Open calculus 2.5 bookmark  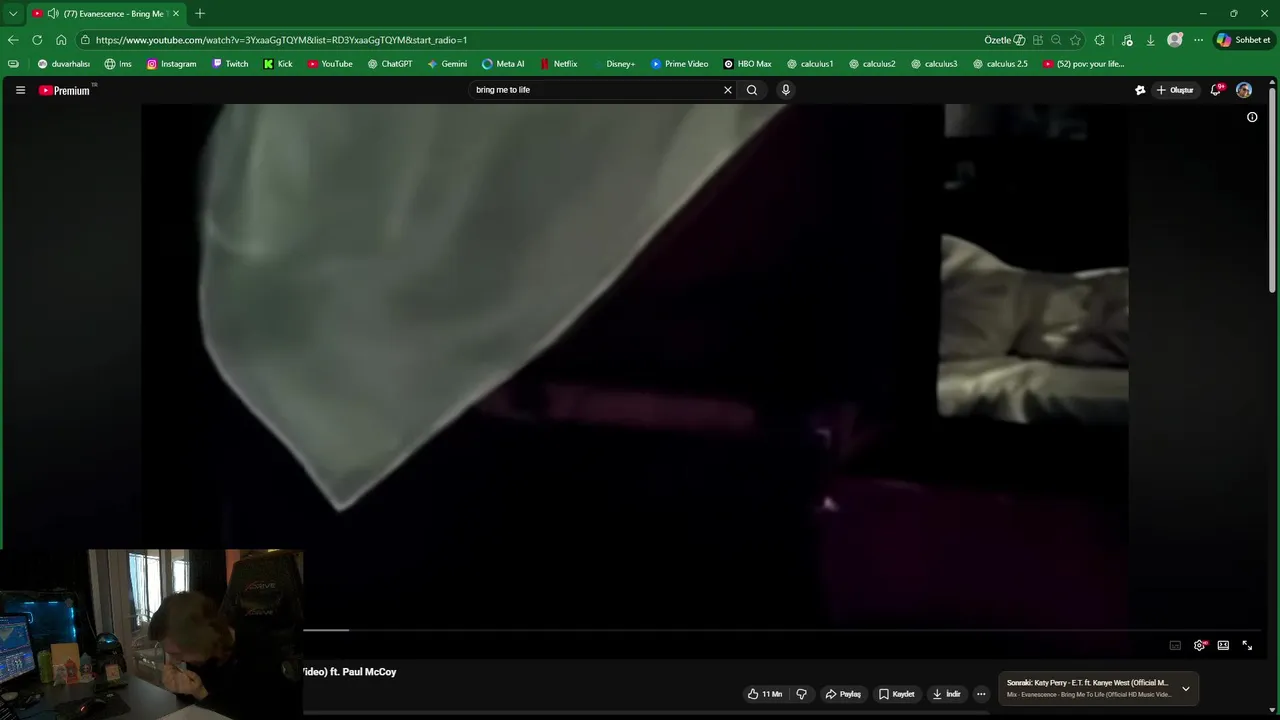coord(1000,64)
